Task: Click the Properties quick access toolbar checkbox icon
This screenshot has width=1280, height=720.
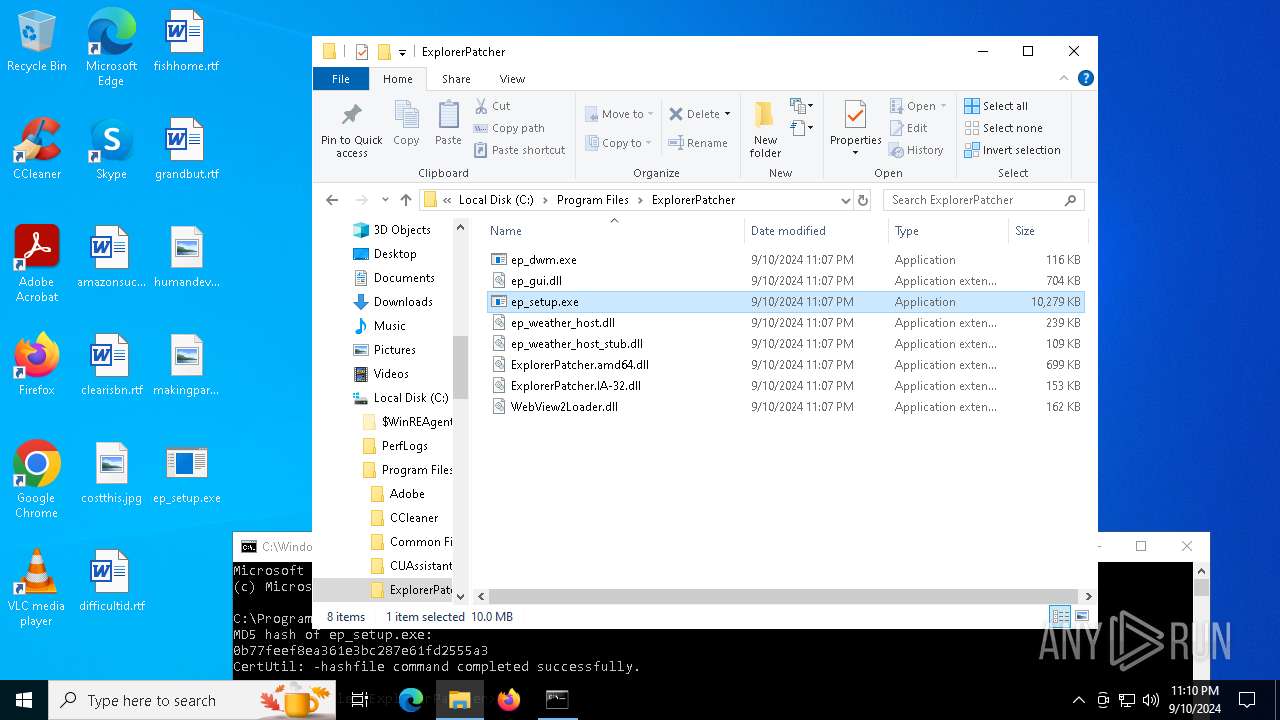Action: [x=361, y=52]
